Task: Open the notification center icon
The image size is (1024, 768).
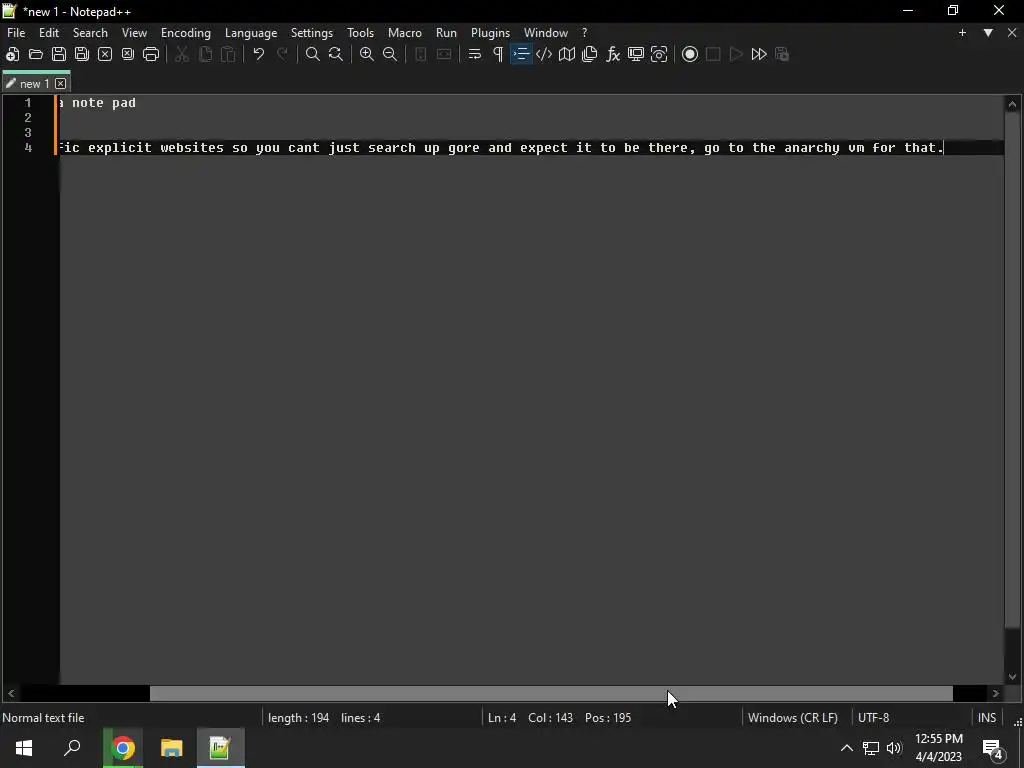Action: [993, 748]
